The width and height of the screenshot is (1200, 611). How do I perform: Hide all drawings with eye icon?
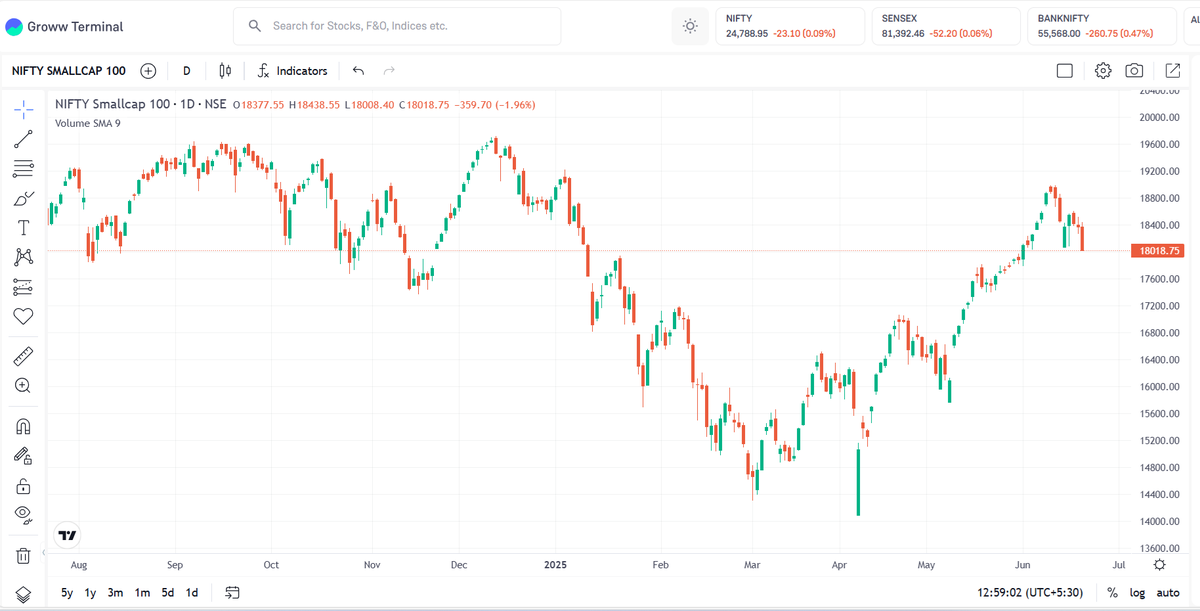(x=23, y=515)
